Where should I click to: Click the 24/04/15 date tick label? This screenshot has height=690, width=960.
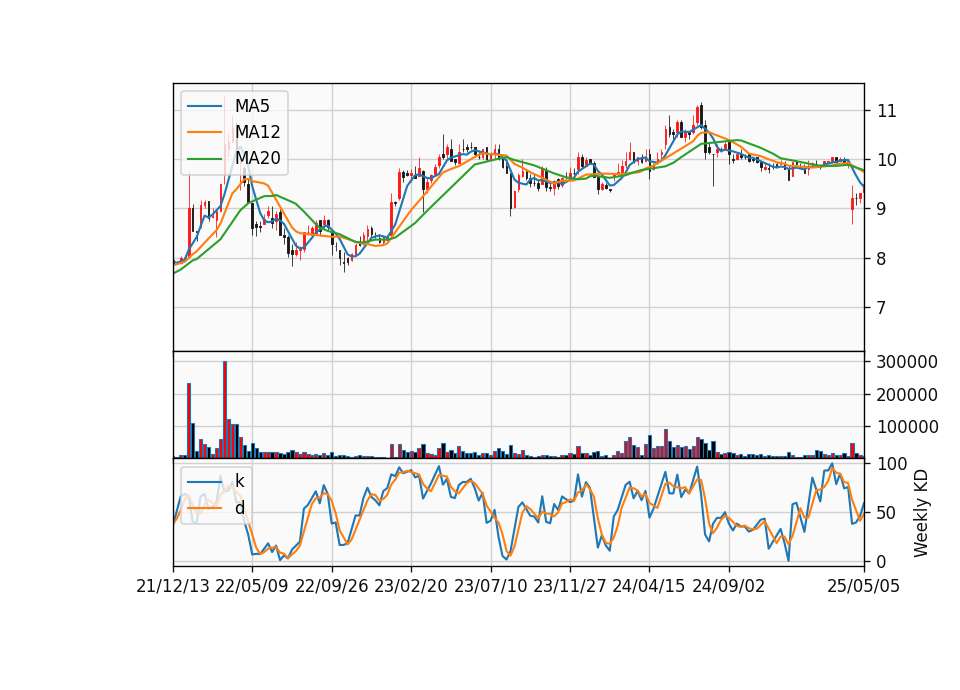(649, 587)
